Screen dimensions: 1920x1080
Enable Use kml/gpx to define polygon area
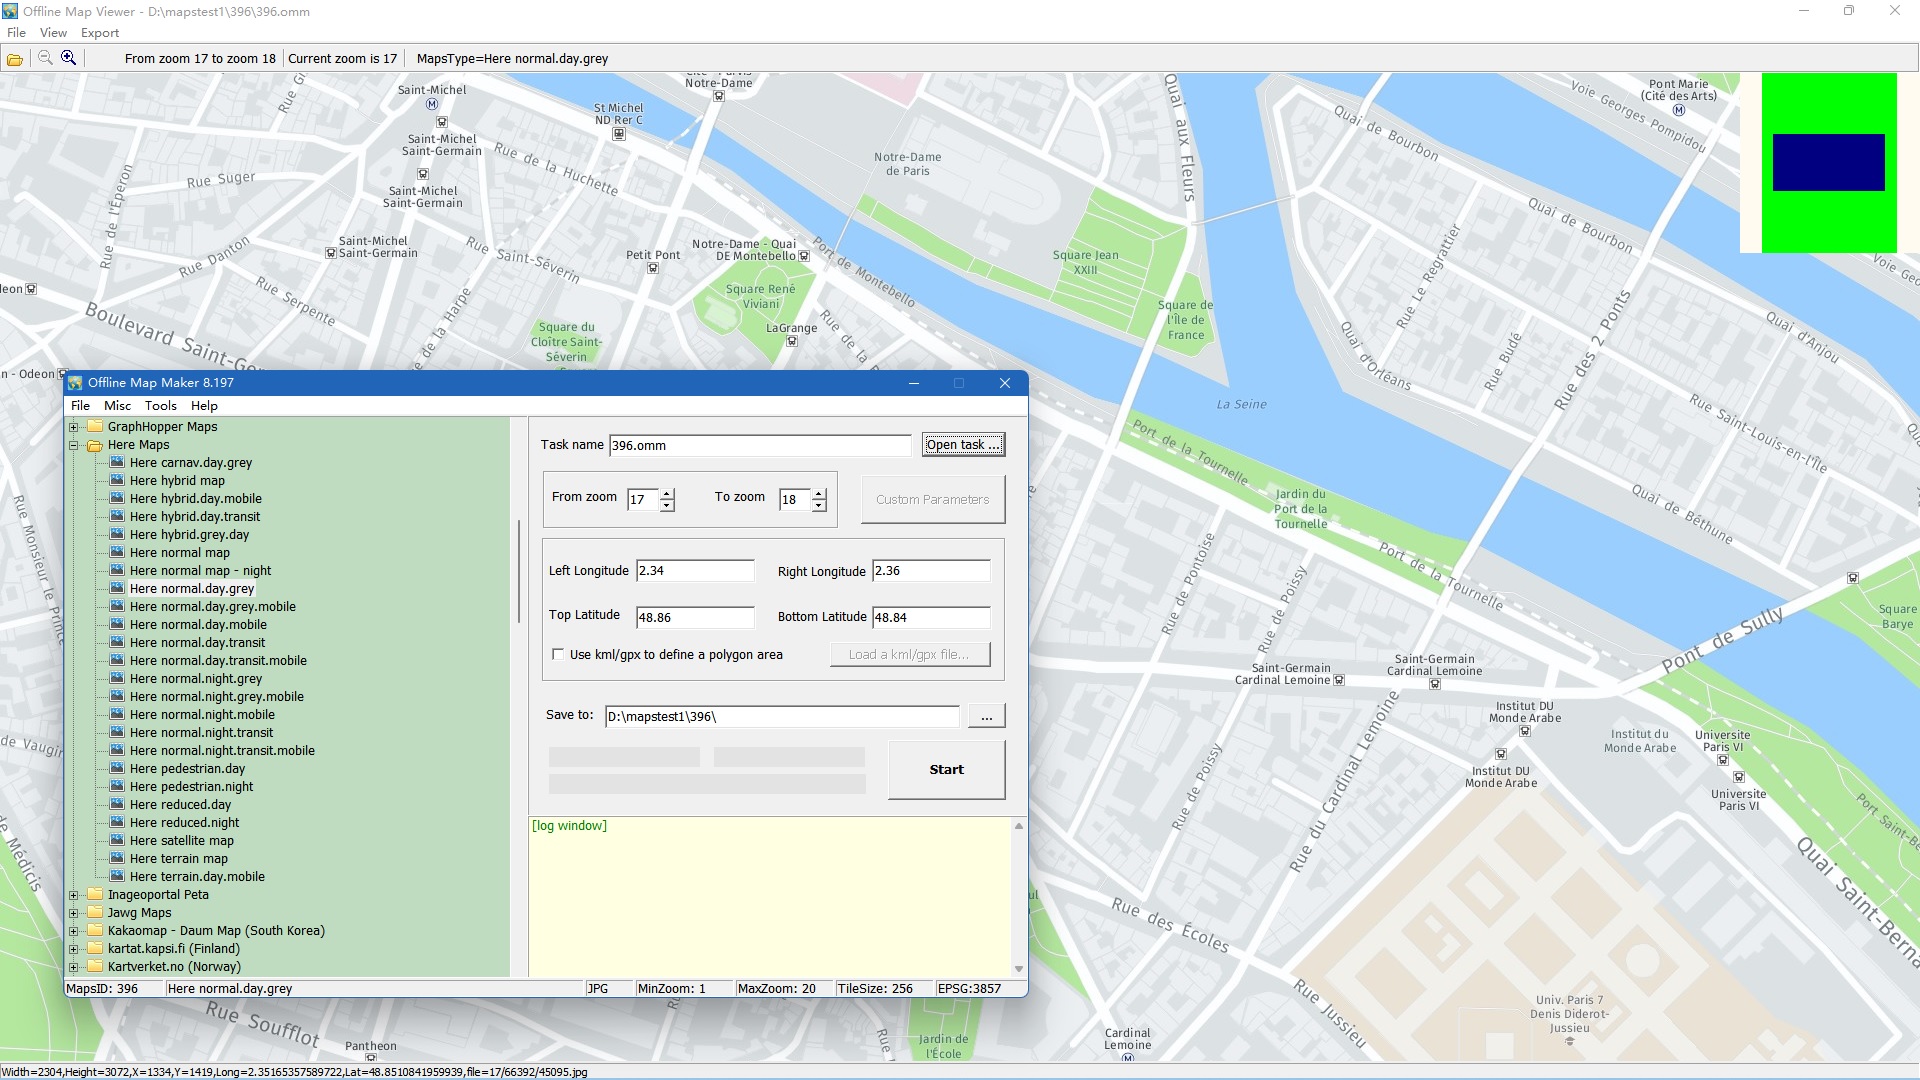[x=558, y=654]
